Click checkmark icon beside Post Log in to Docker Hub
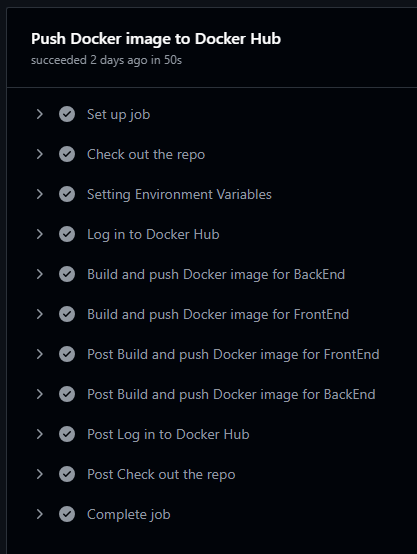 pos(67,434)
